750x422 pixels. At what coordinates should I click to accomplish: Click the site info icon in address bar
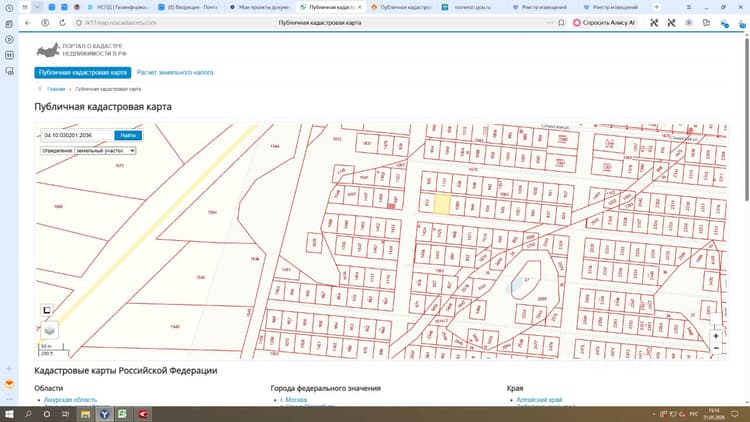(78, 22)
